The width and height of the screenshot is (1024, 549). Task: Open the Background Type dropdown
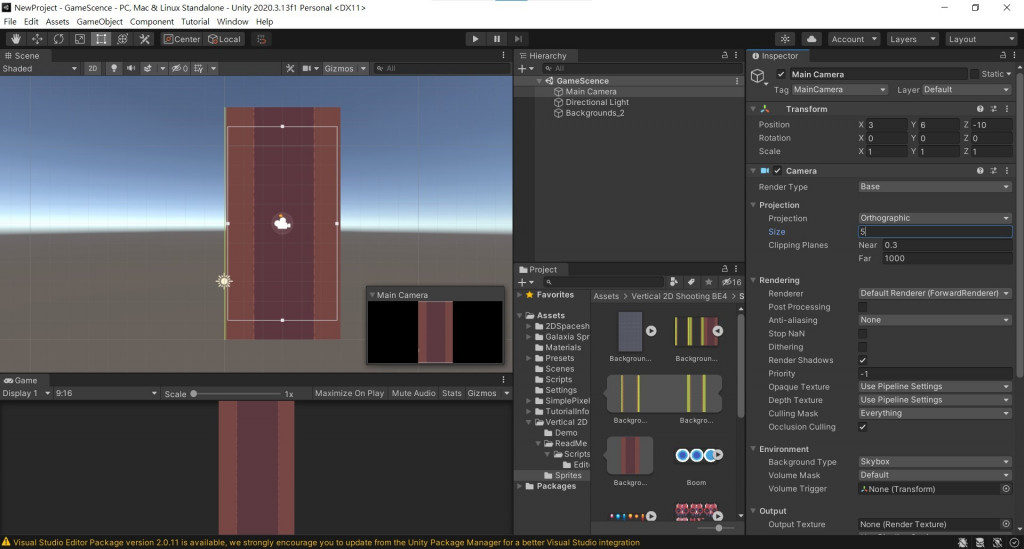(934, 462)
